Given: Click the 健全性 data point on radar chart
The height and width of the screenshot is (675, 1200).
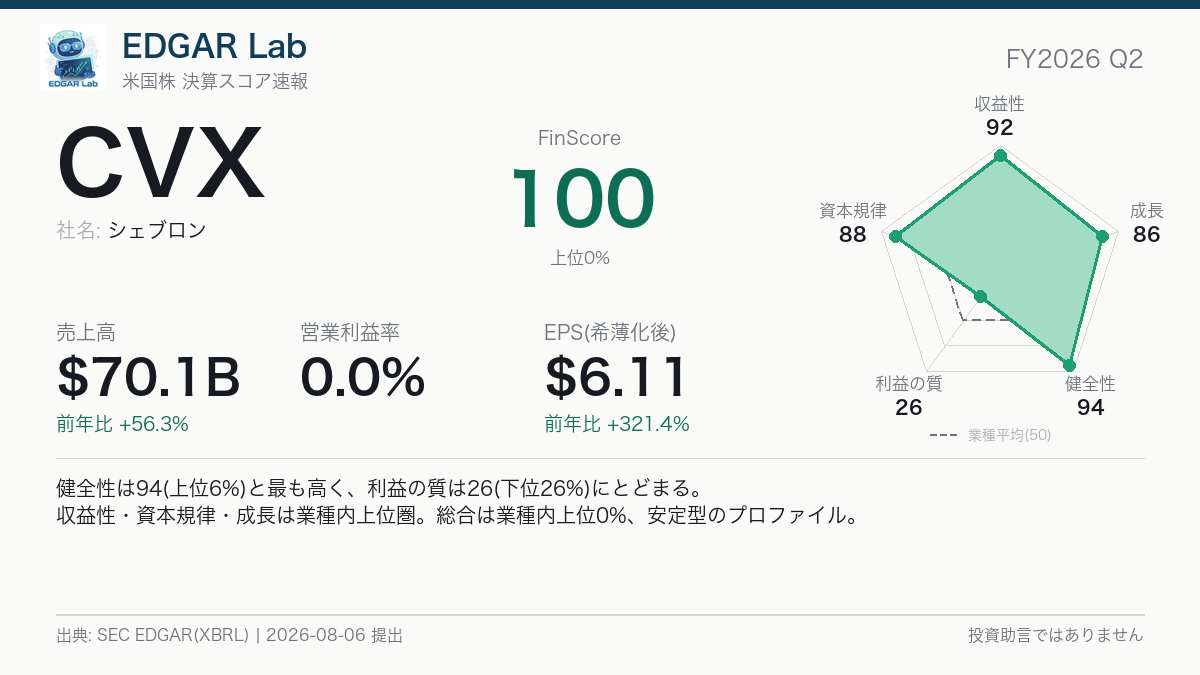Looking at the screenshot, I should 1069,365.
